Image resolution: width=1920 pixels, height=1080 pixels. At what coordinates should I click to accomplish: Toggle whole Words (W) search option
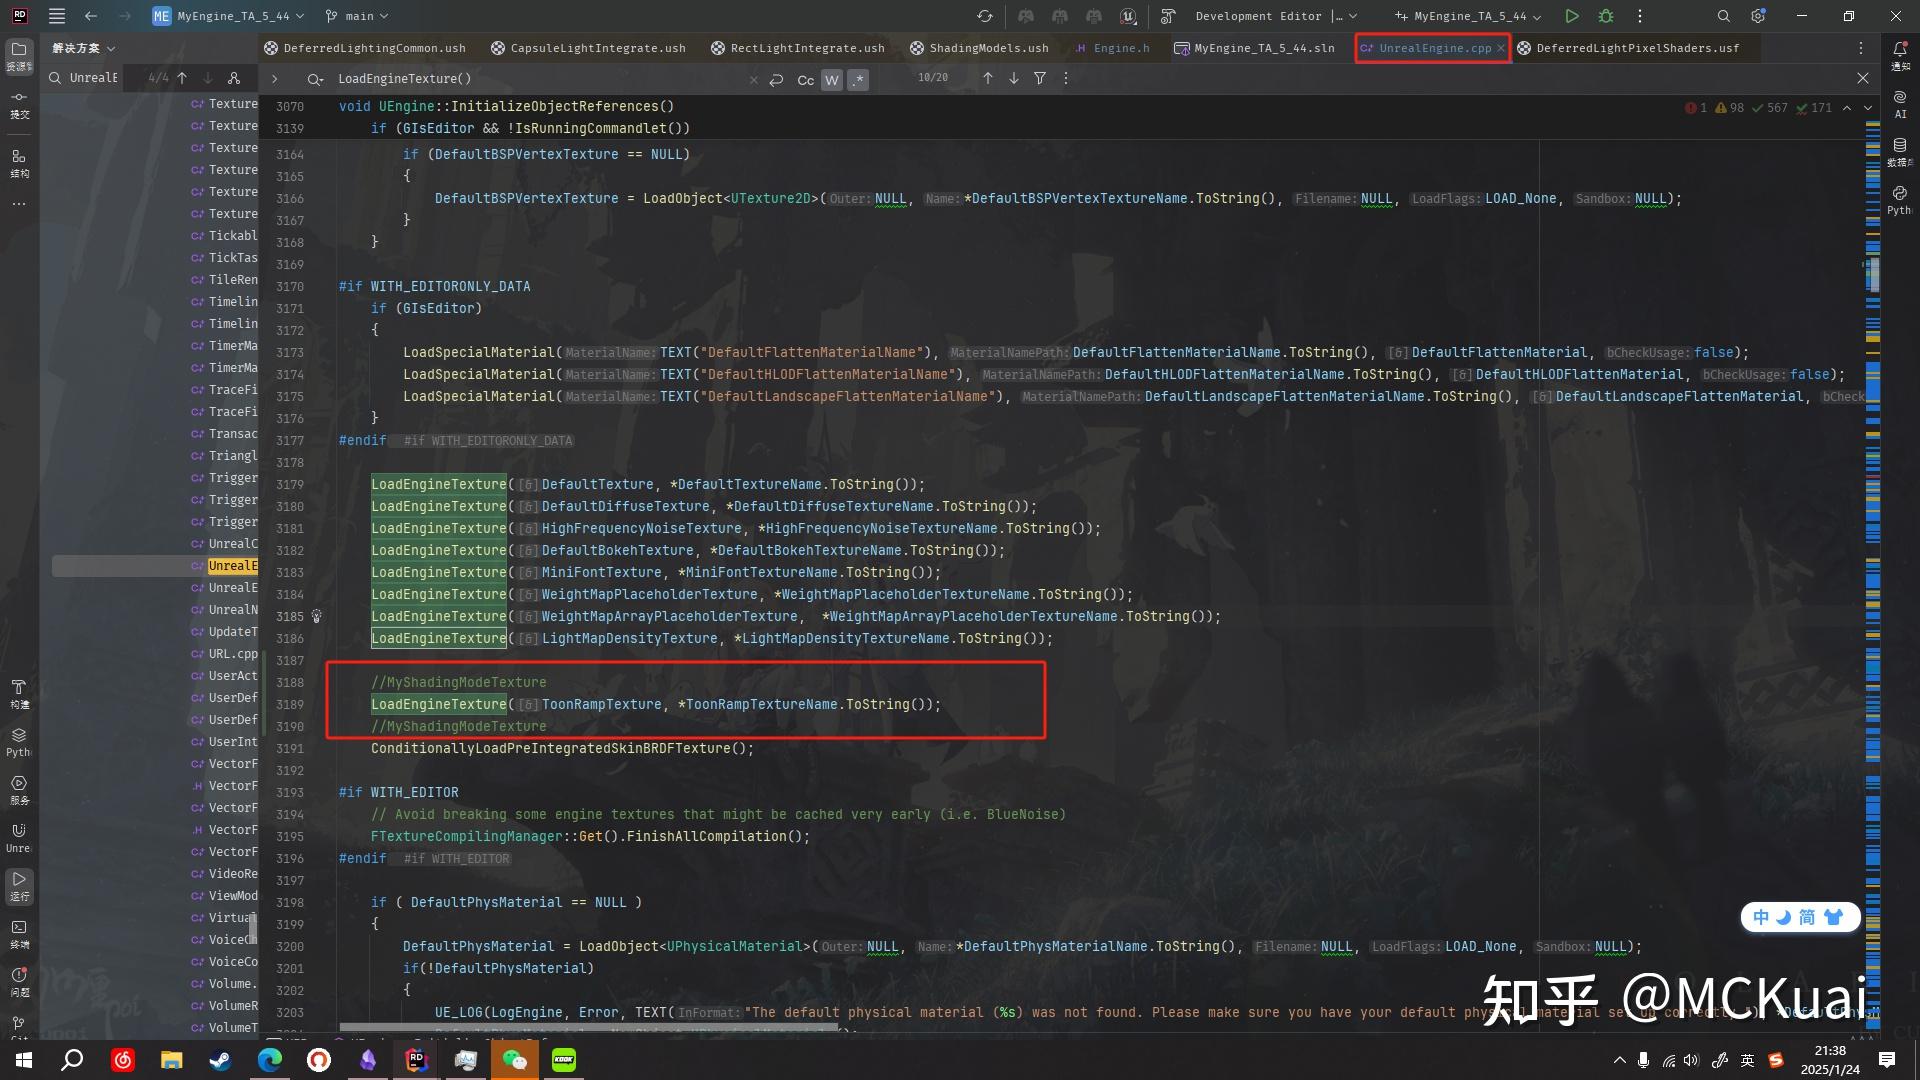pos(831,80)
